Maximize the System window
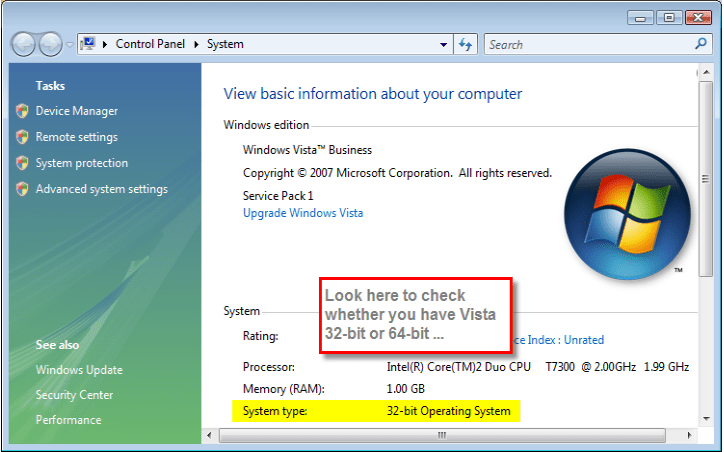The width and height of the screenshot is (724, 452). pyautogui.click(x=669, y=18)
